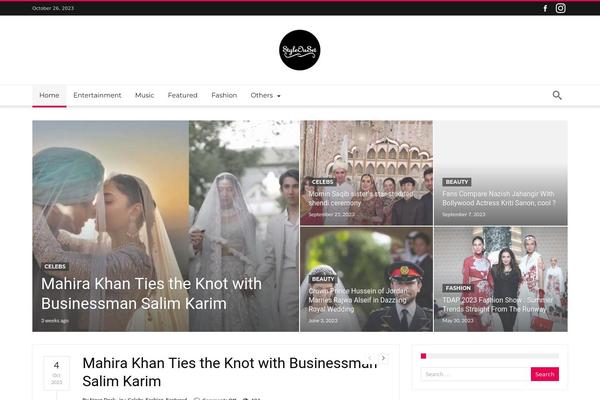Open the Instagram profile icon
Image resolution: width=600 pixels, height=400 pixels.
click(x=561, y=8)
